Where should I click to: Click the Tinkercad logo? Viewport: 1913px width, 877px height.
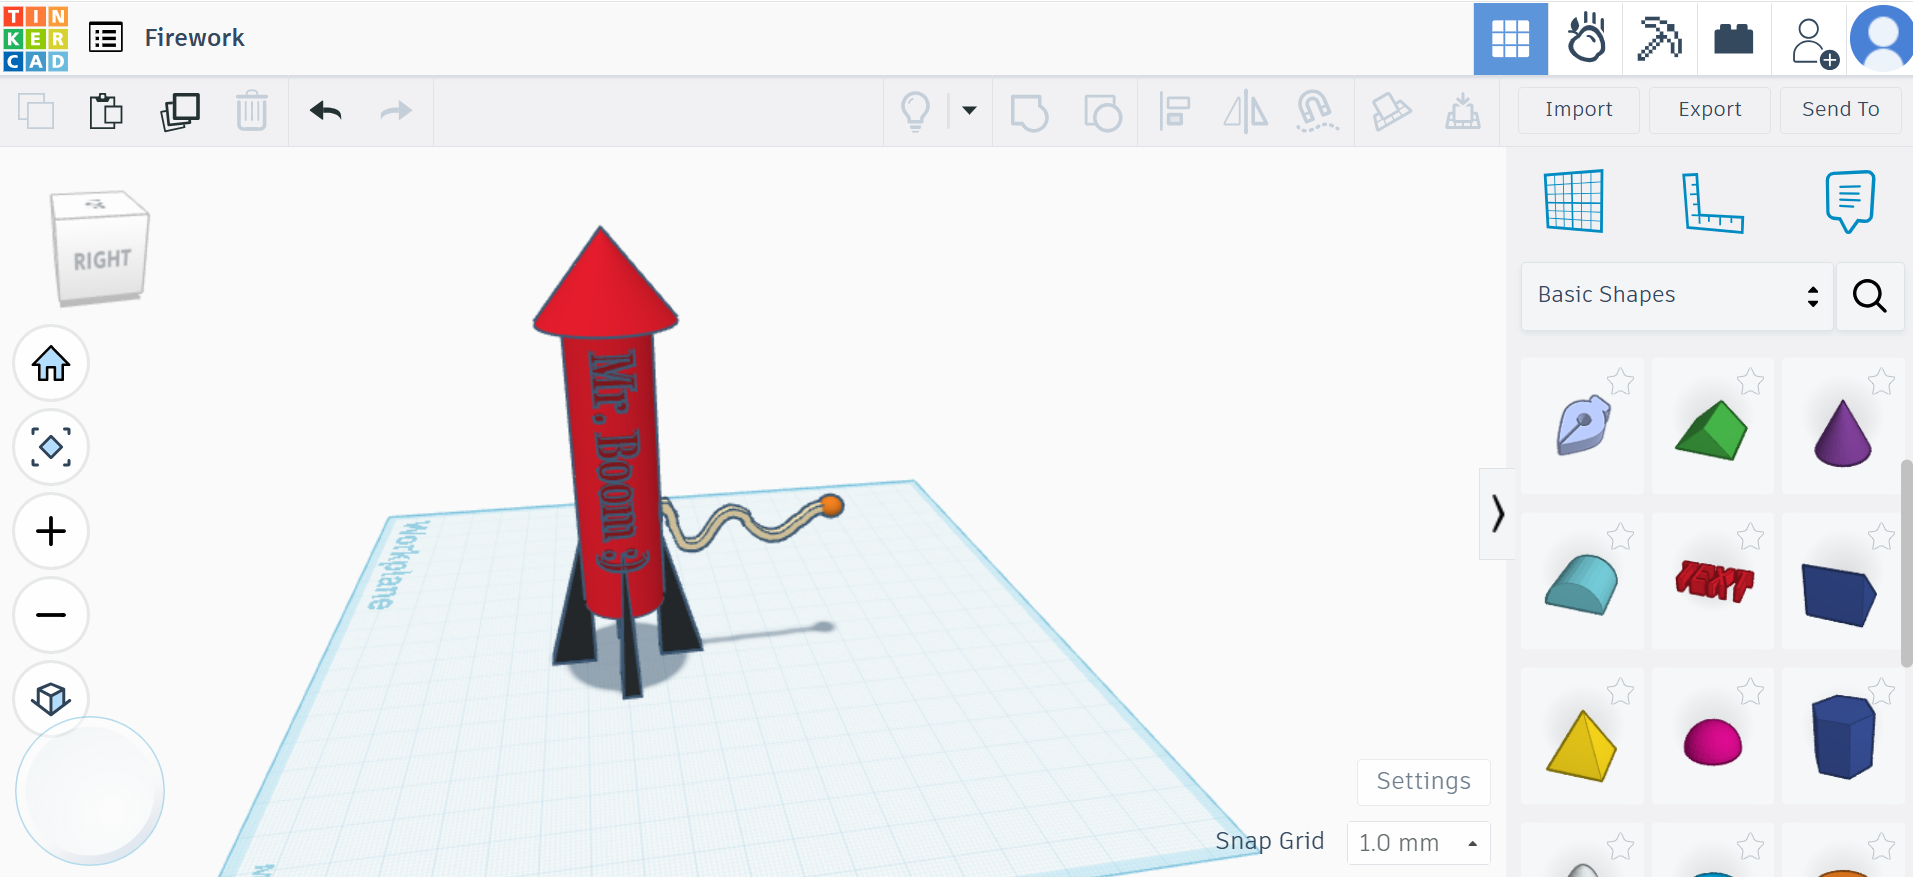point(36,38)
